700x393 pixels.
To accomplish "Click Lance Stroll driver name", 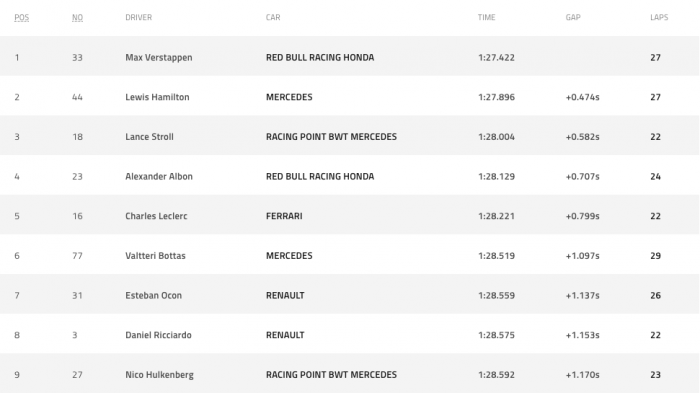I will (149, 137).
